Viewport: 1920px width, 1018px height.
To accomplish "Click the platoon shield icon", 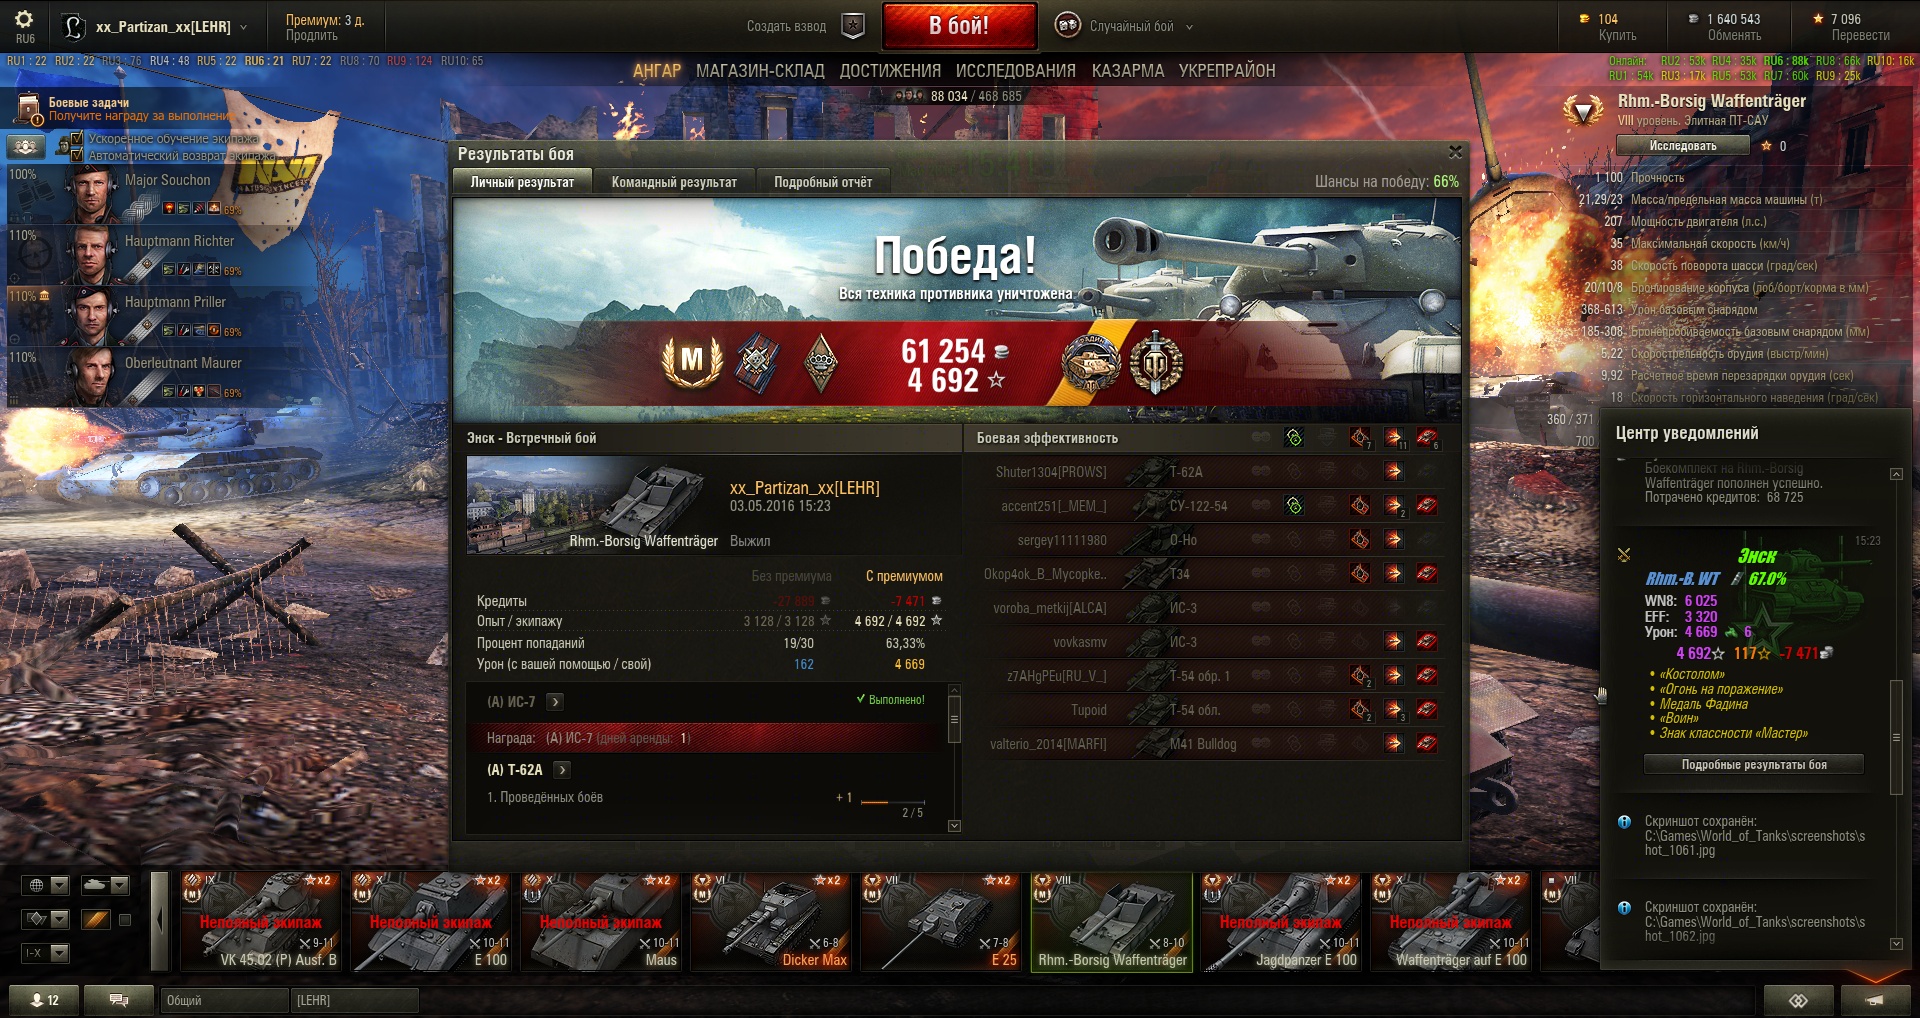I will click(x=852, y=26).
